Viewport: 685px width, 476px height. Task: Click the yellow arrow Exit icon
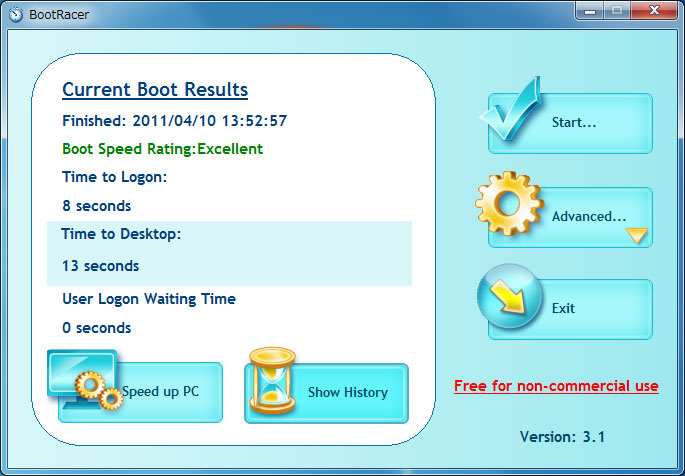click(509, 296)
